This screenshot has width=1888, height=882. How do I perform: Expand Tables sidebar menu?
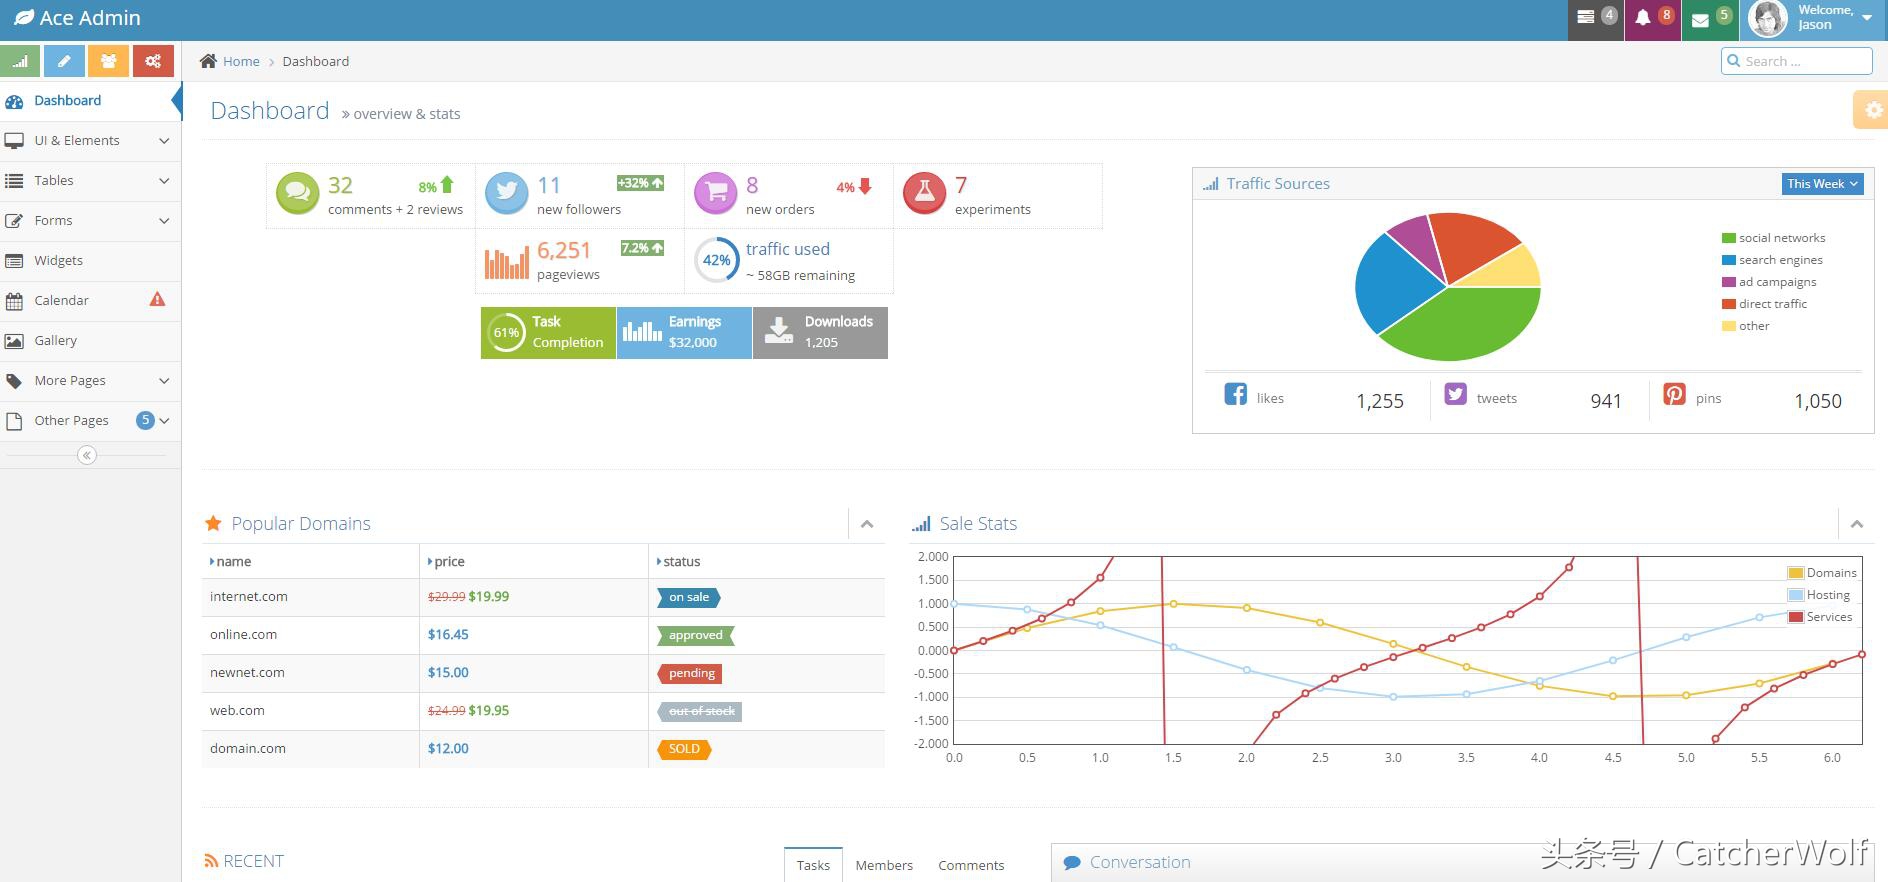90,181
